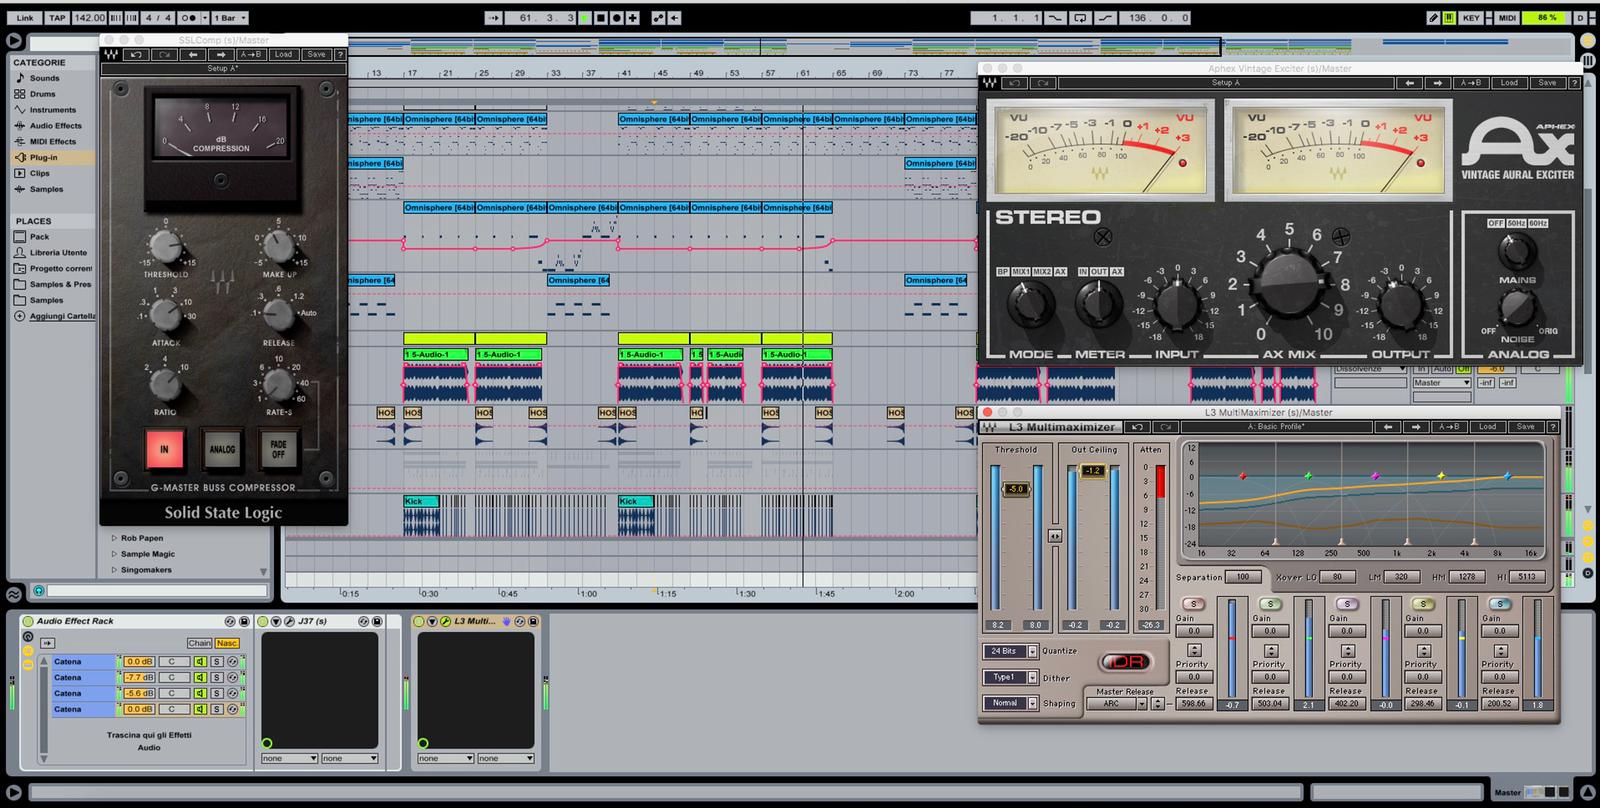Toggle Audio Effect Rack device activator

click(28, 621)
